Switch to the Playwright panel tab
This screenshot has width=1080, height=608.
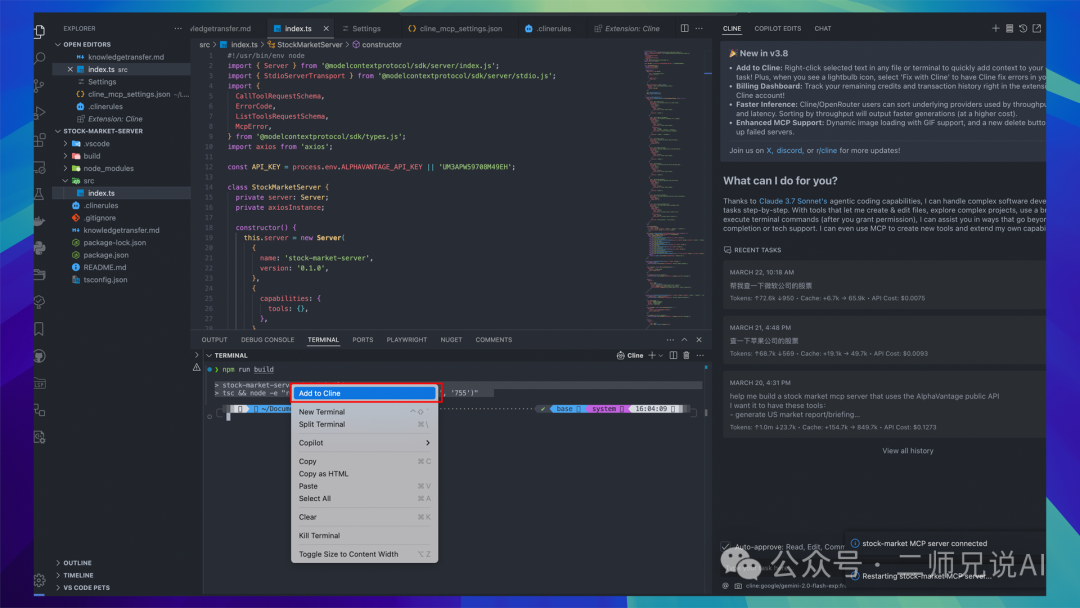tap(406, 339)
